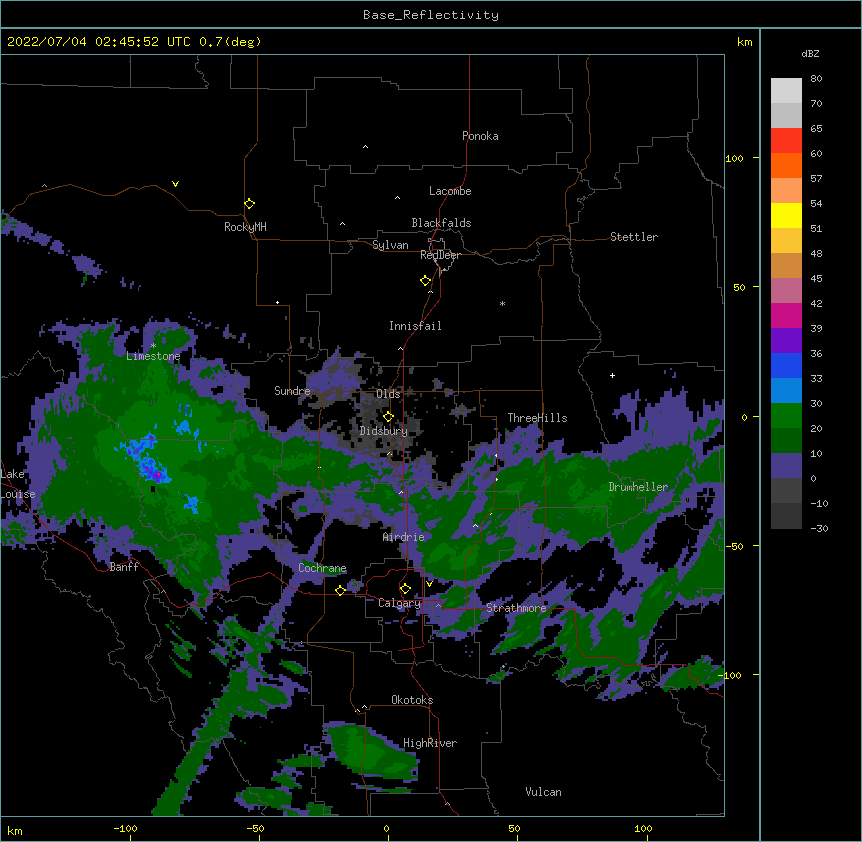Click the Vulcan town label
This screenshot has width=862, height=842.
[x=543, y=792]
